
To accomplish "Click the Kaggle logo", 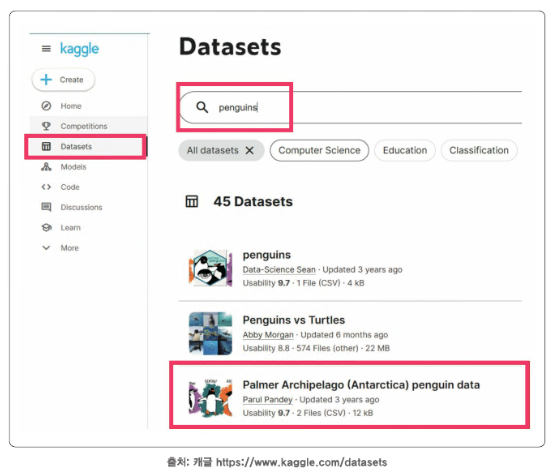I will click(x=80, y=49).
